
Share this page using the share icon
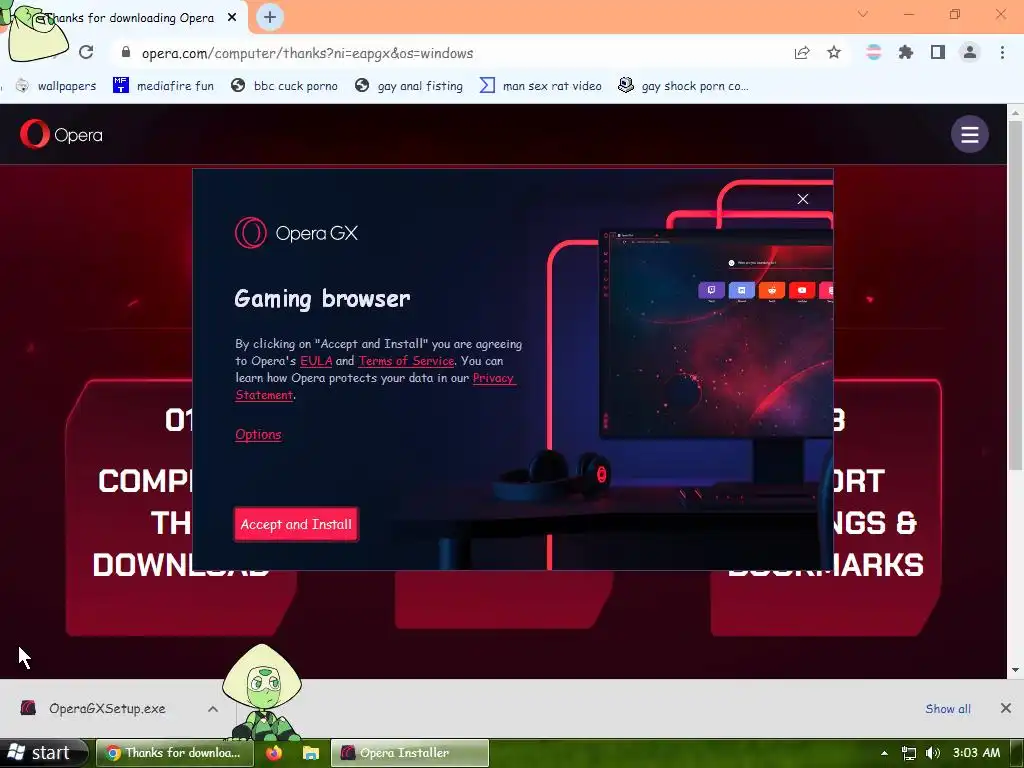coord(802,53)
